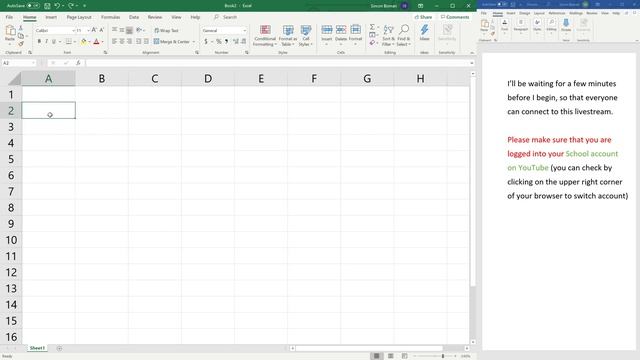
Task: Open the Format as Table dropdown
Action: [x=288, y=35]
